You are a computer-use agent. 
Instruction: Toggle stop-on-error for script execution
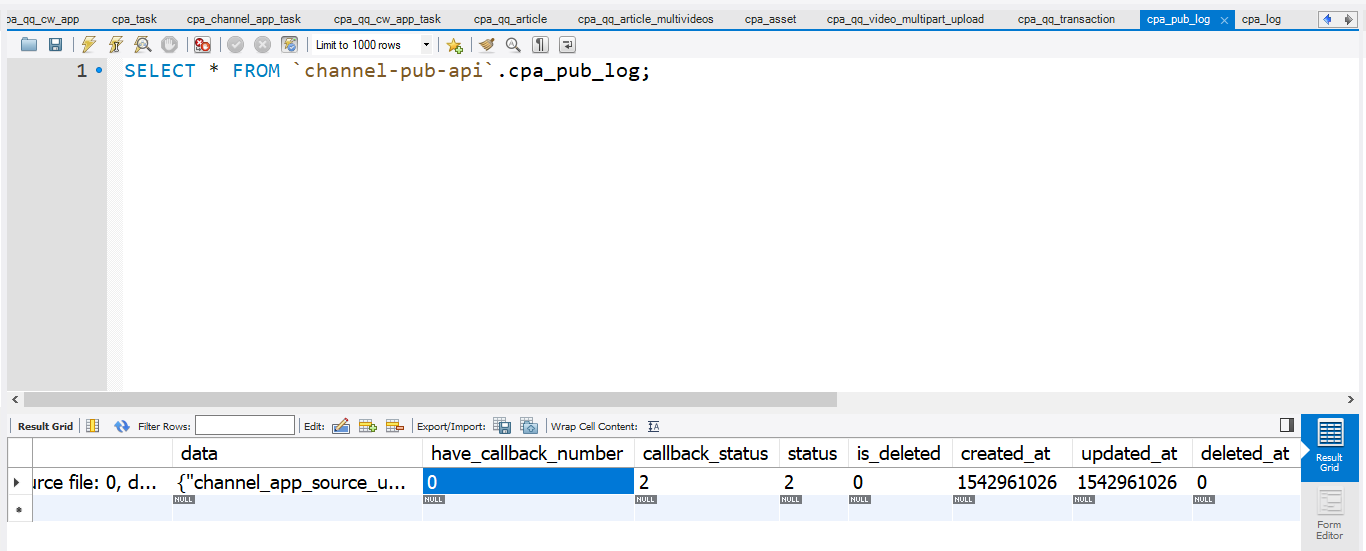202,45
